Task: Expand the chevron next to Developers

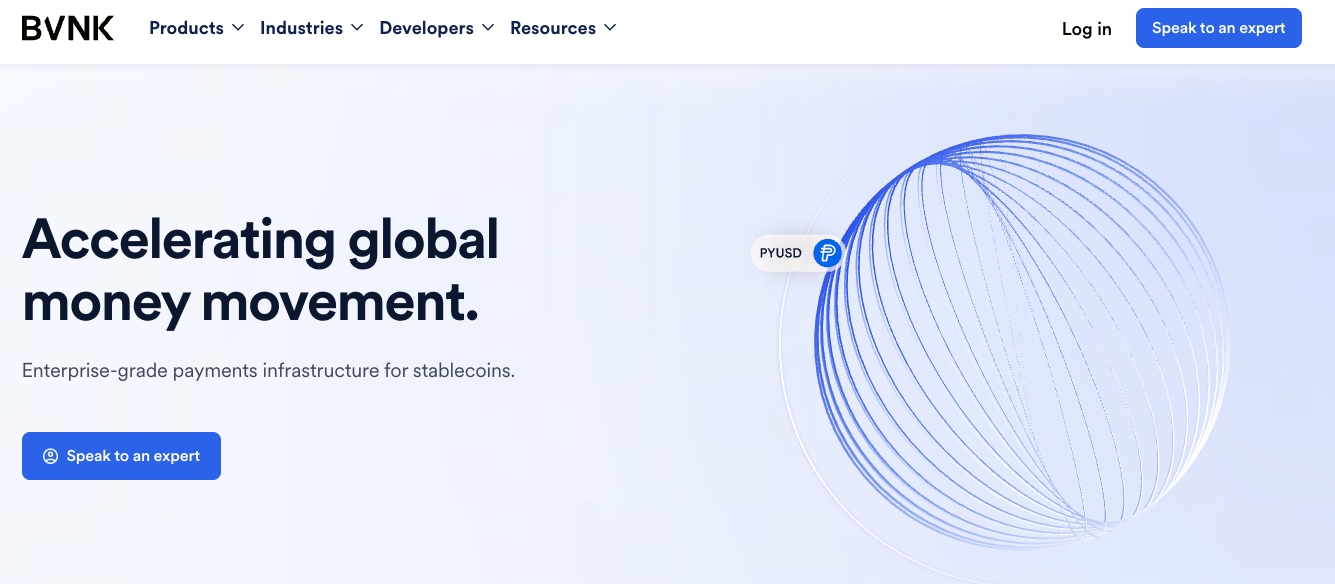Action: click(488, 28)
